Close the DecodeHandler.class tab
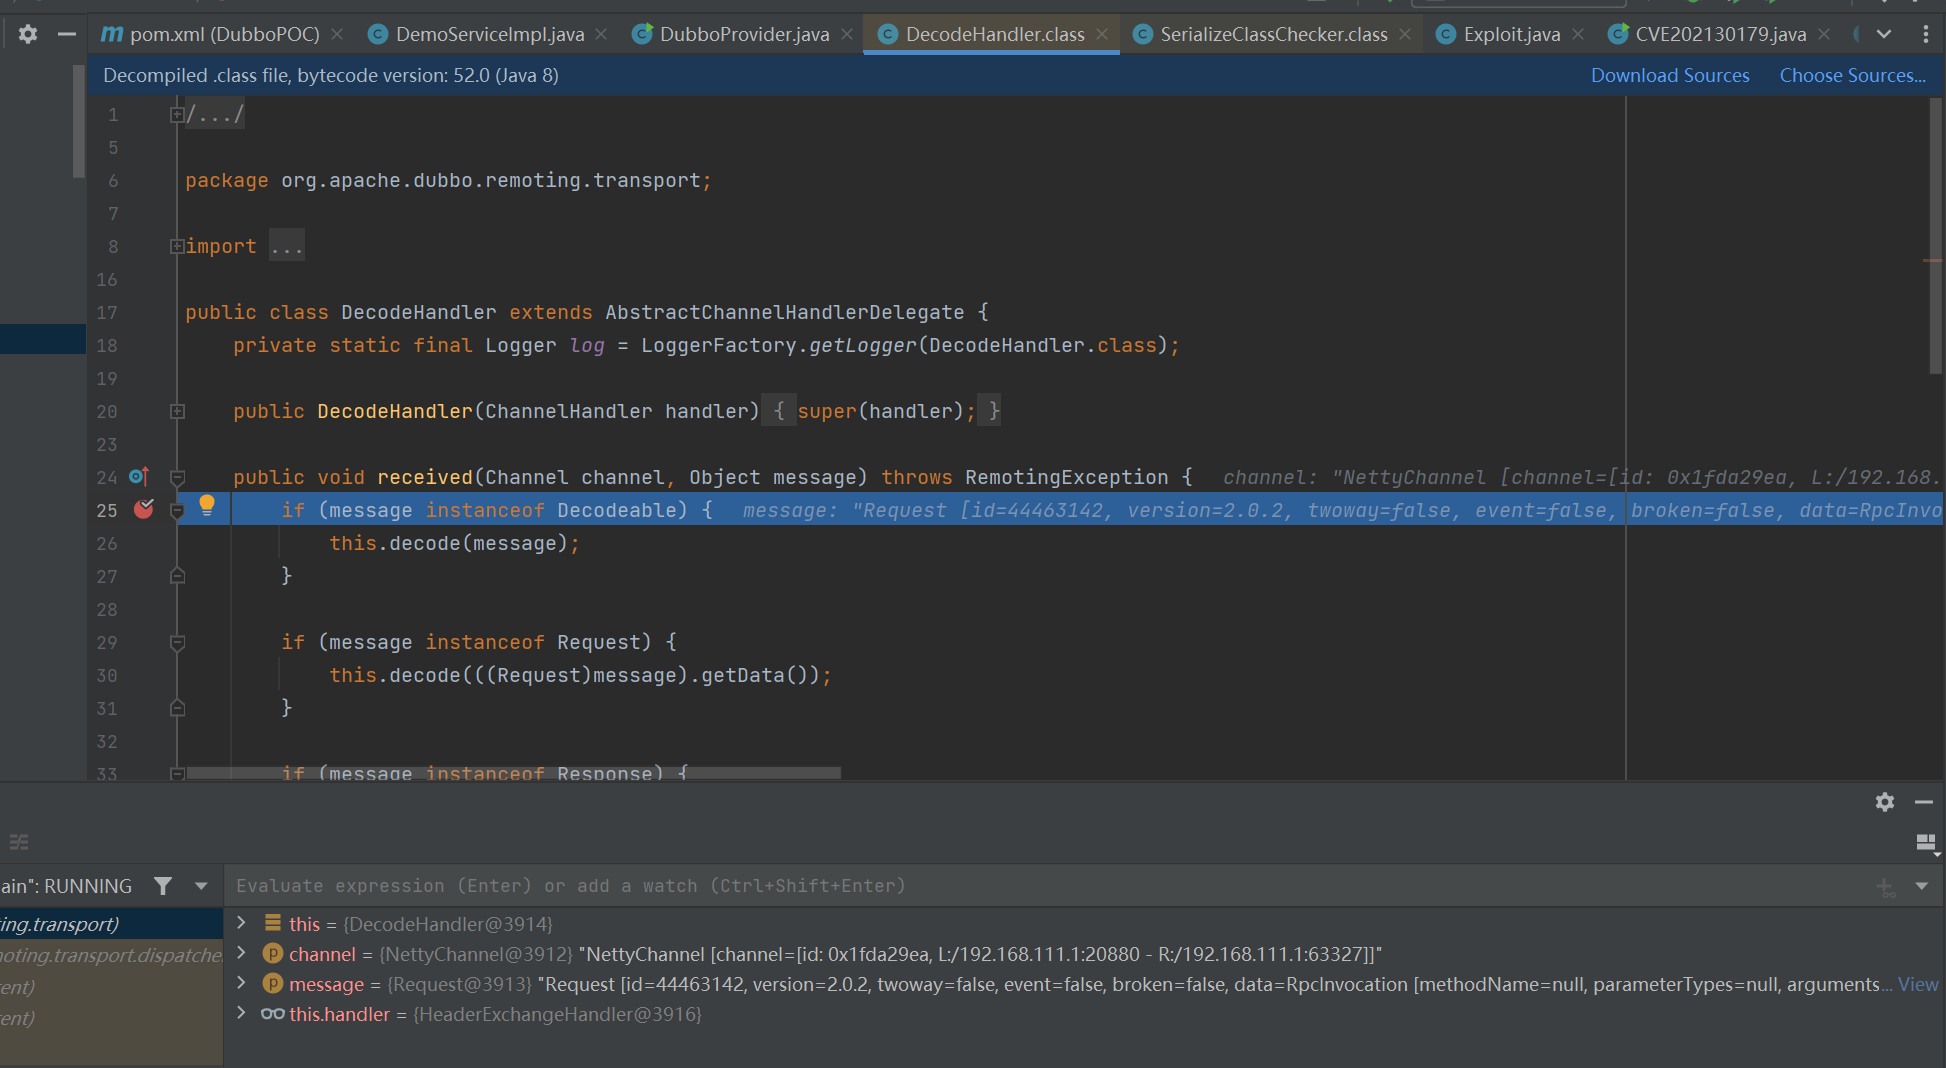Screen dimensions: 1946x1068 (x=1102, y=34)
